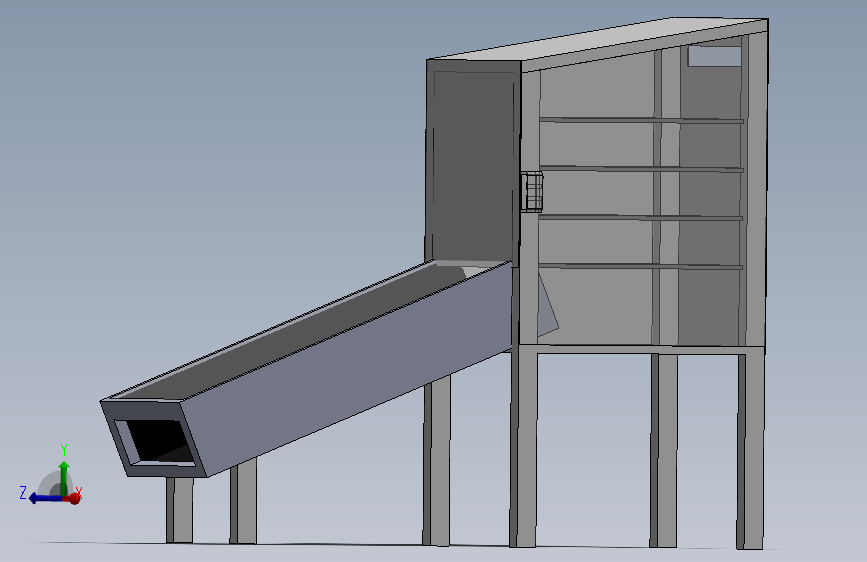Click the blue Z axis of the triad
This screenshot has height=562, width=867.
[x=46, y=498]
